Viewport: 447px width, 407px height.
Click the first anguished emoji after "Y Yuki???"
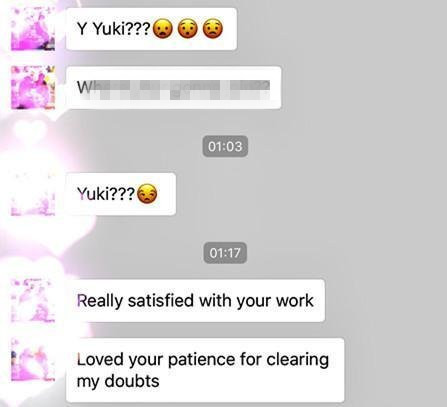163,29
